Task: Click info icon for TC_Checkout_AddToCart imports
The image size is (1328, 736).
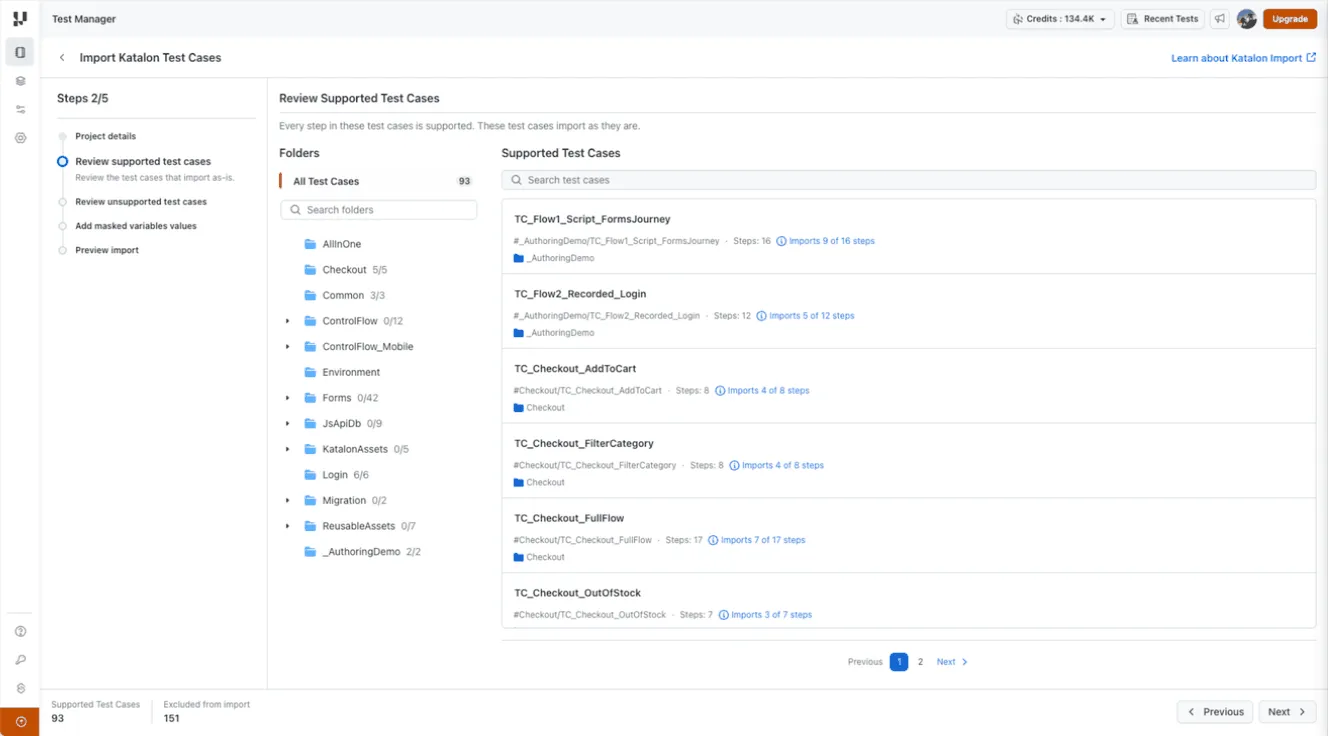Action: 720,391
